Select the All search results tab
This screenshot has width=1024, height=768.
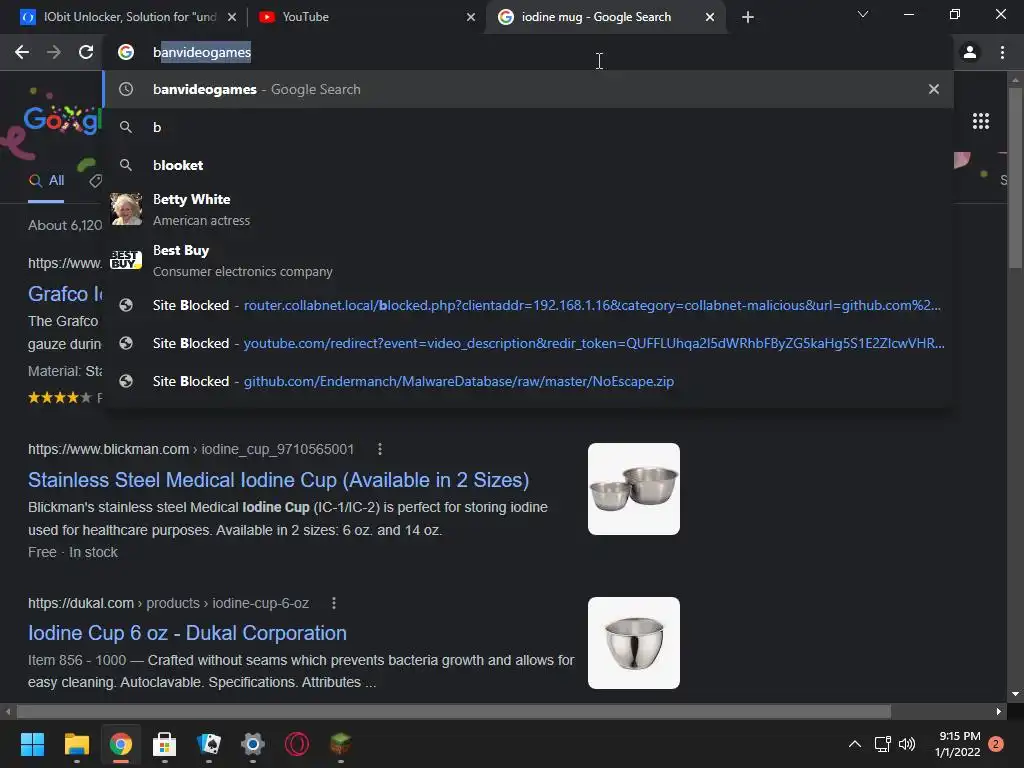pos(46,181)
